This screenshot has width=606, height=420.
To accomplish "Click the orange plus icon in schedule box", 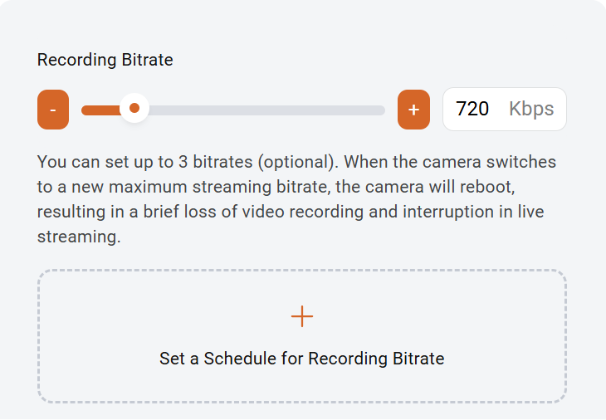I will [x=302, y=317].
